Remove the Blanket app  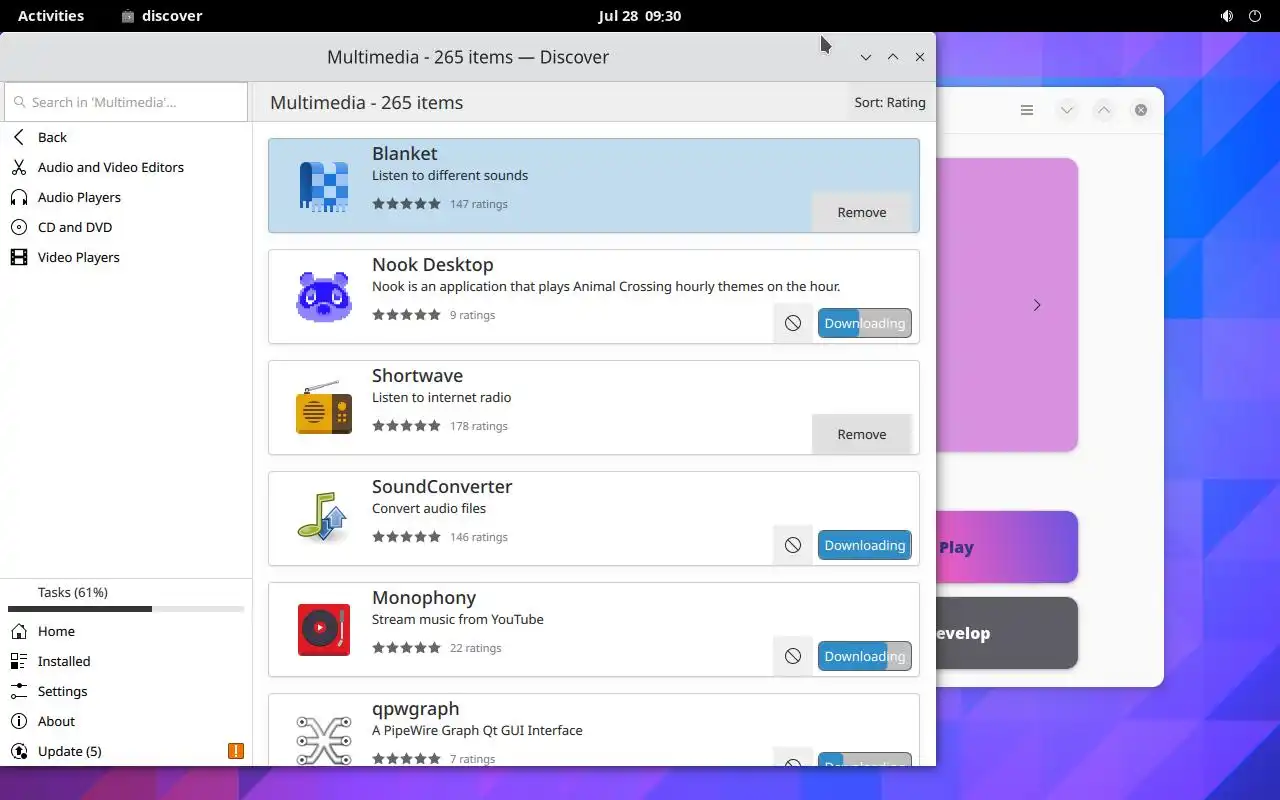pos(862,212)
